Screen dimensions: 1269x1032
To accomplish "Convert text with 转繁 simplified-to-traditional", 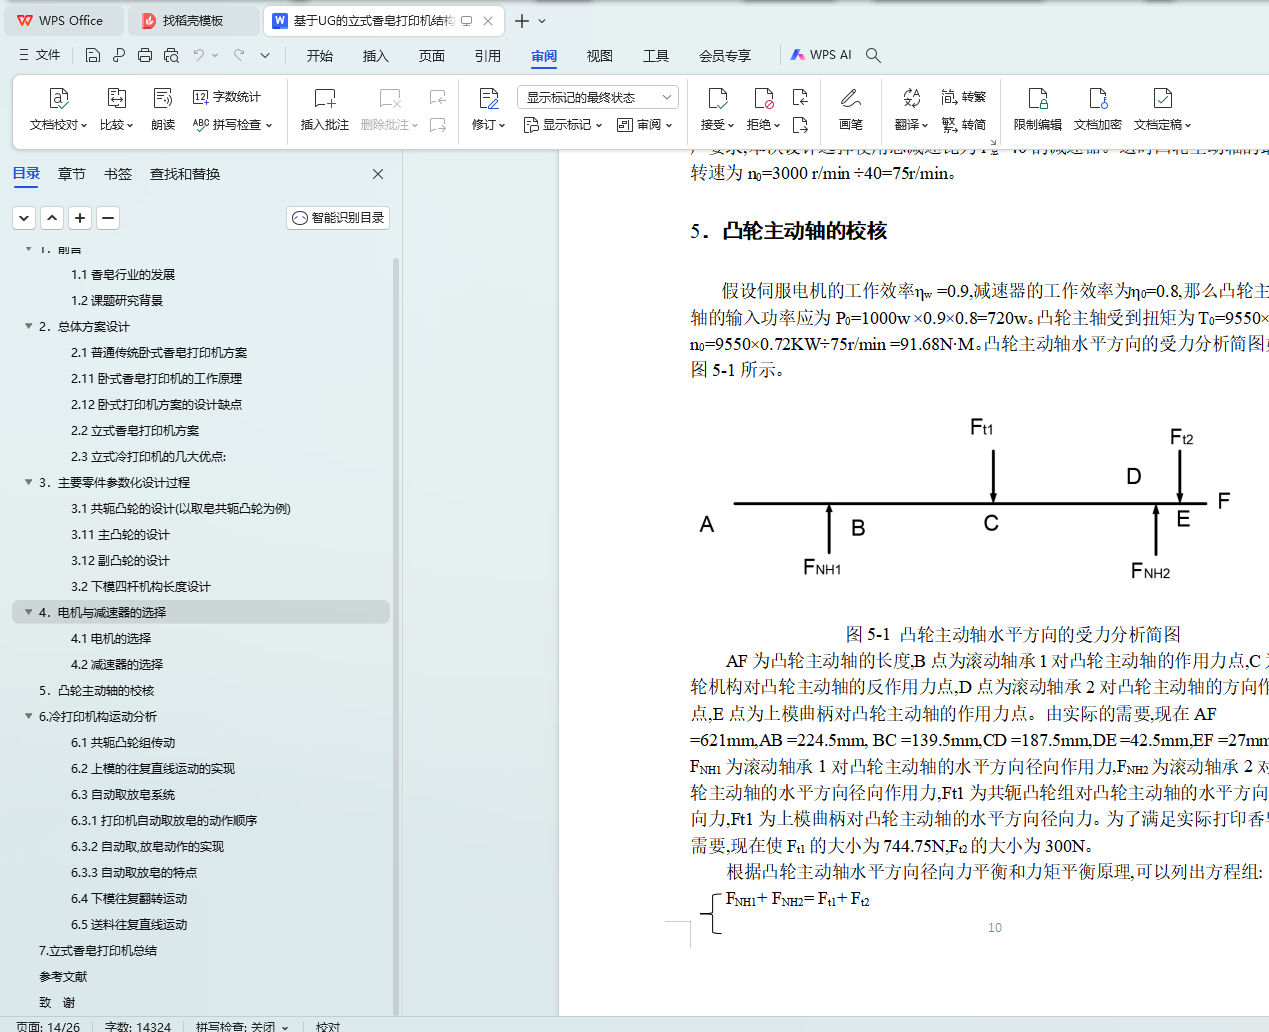I will click(x=963, y=97).
